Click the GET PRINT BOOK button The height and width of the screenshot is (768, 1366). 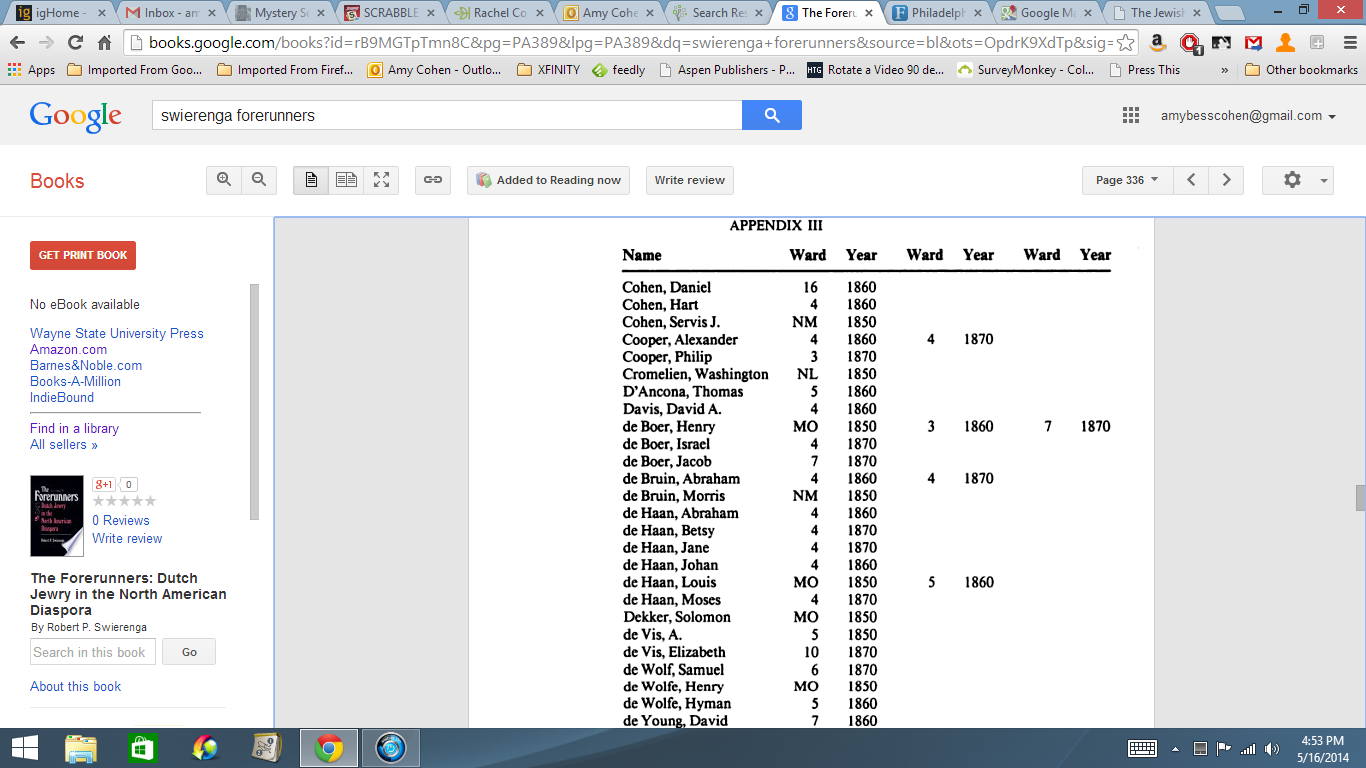(x=83, y=255)
